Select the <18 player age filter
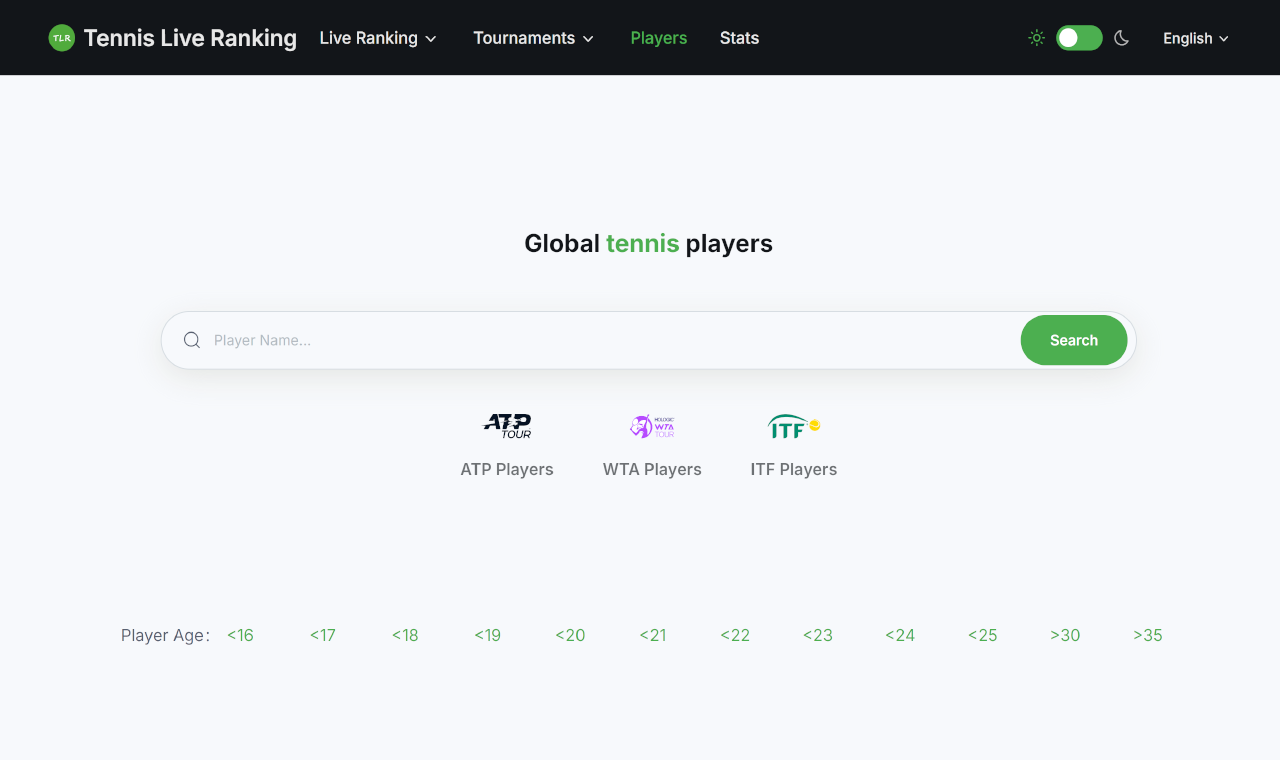Viewport: 1280px width, 760px height. click(x=405, y=635)
